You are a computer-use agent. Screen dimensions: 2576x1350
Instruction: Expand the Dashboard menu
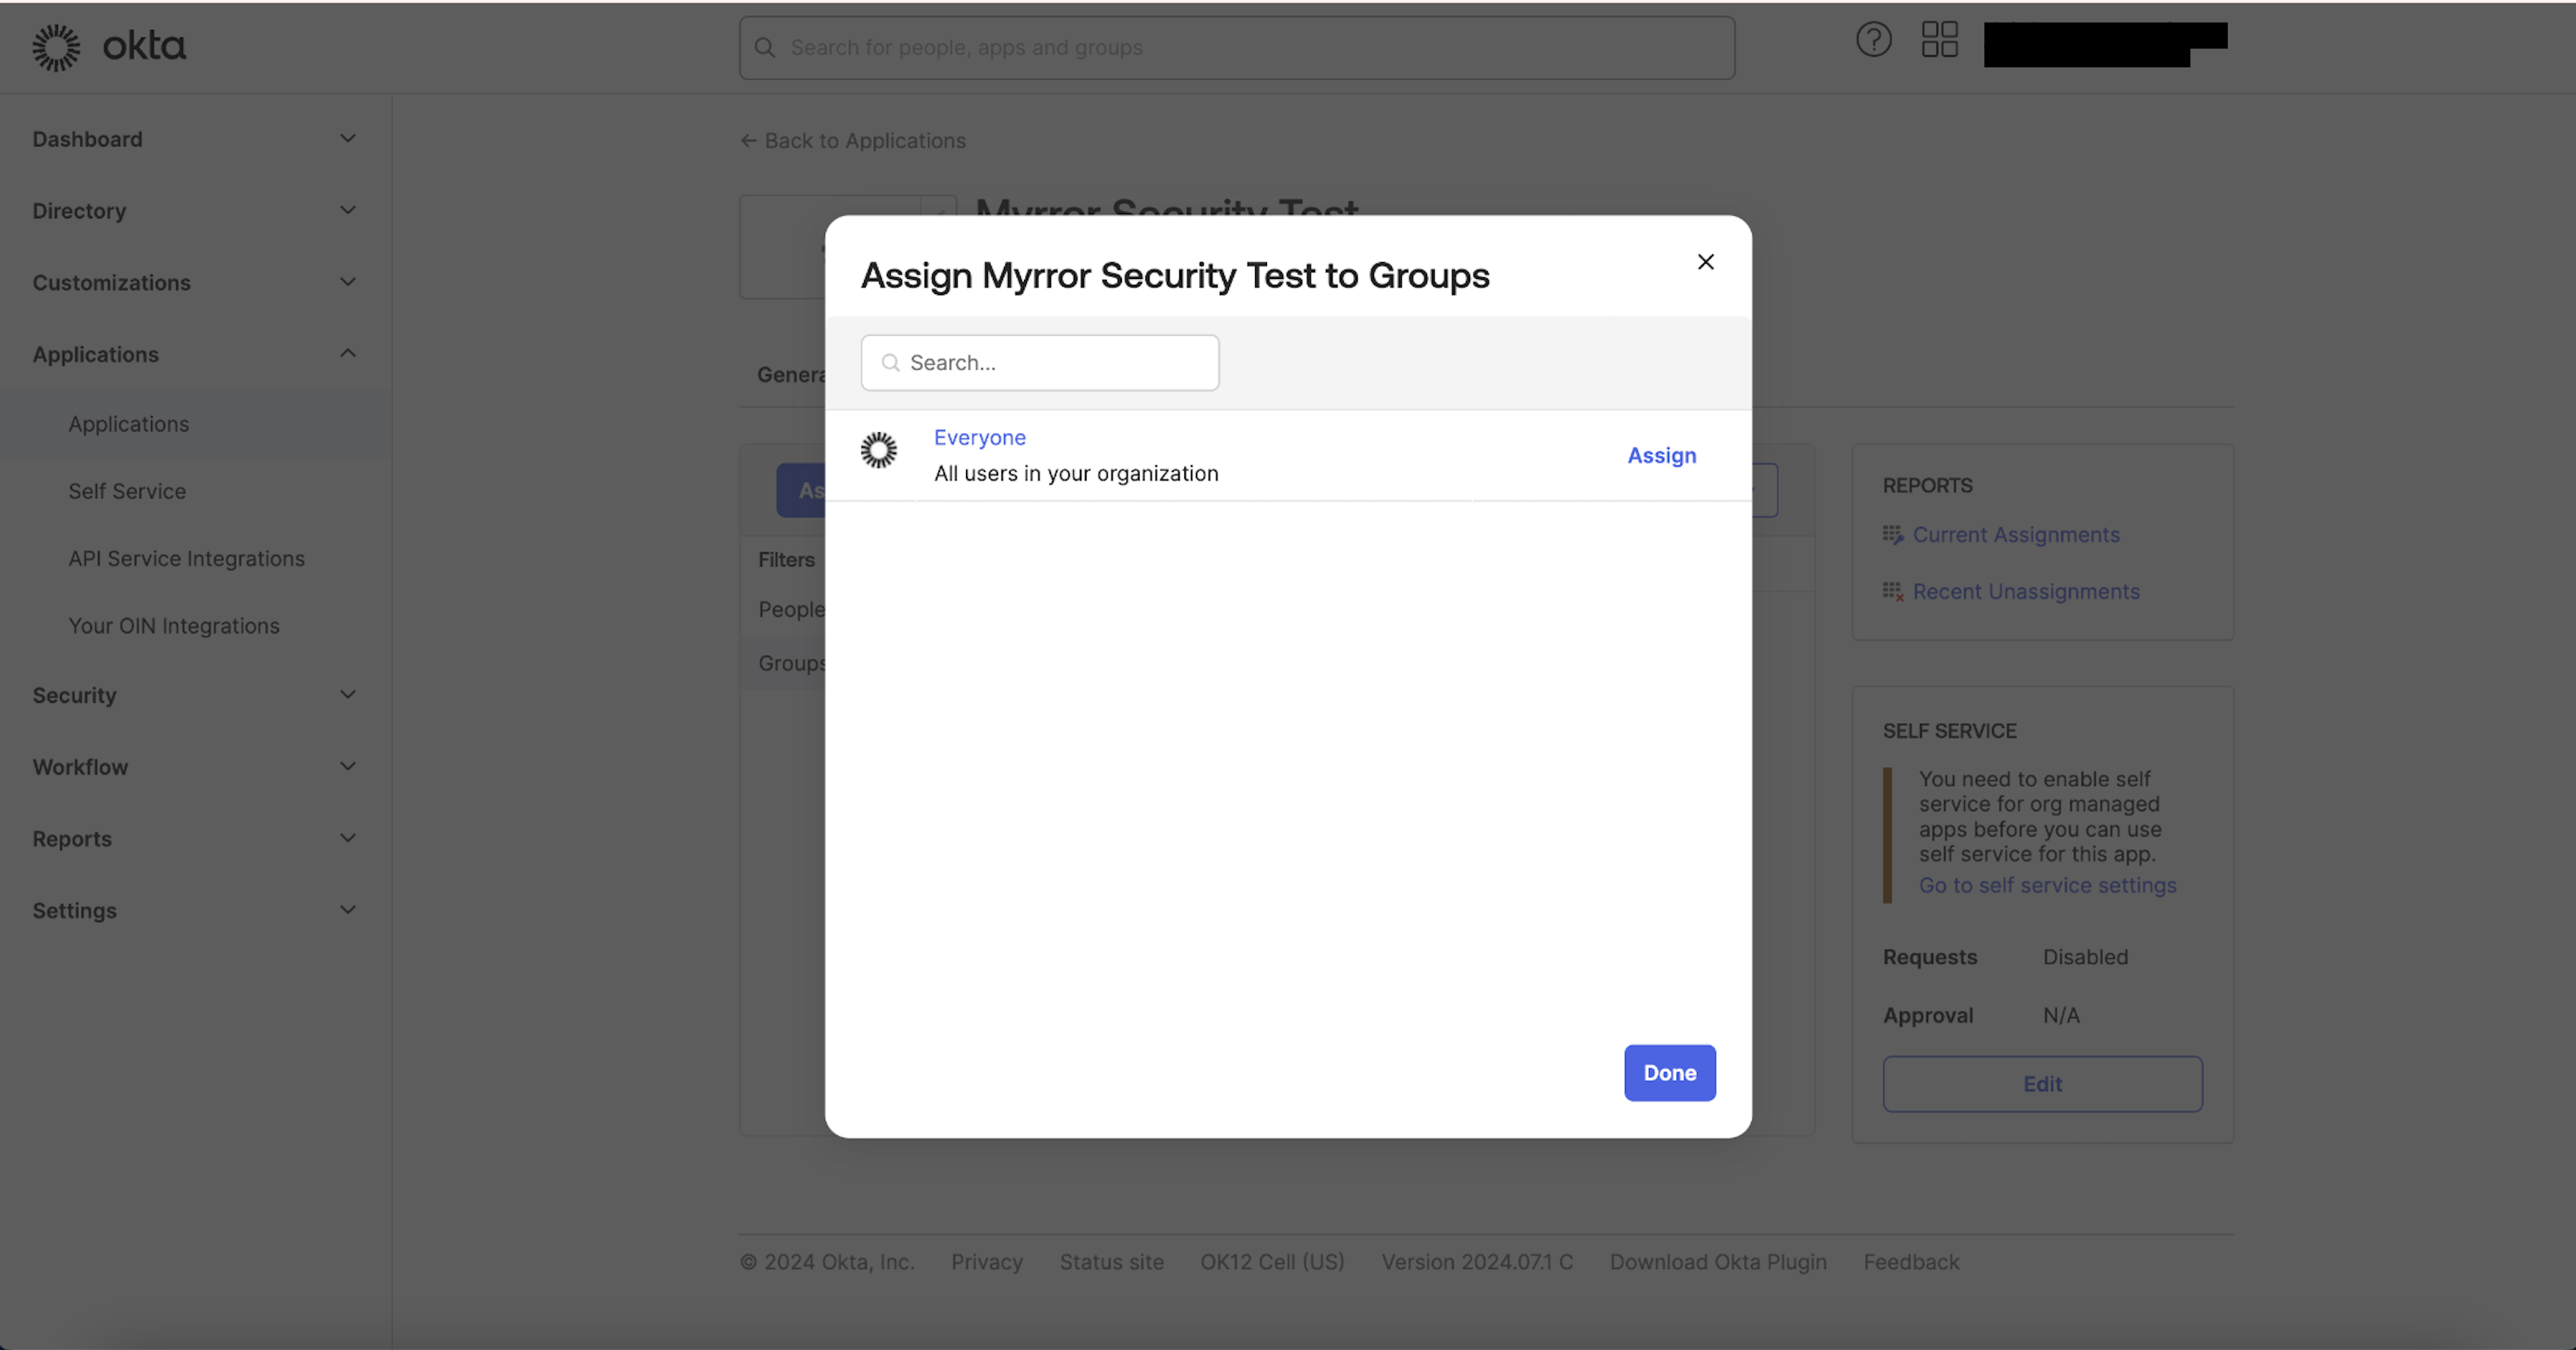click(347, 139)
